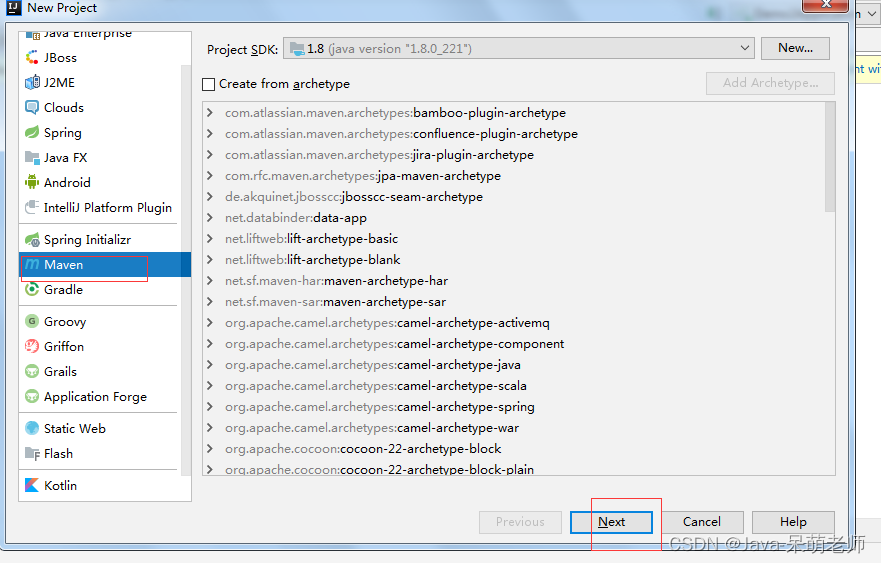Click the Grails icon
The width and height of the screenshot is (881, 563).
(32, 371)
